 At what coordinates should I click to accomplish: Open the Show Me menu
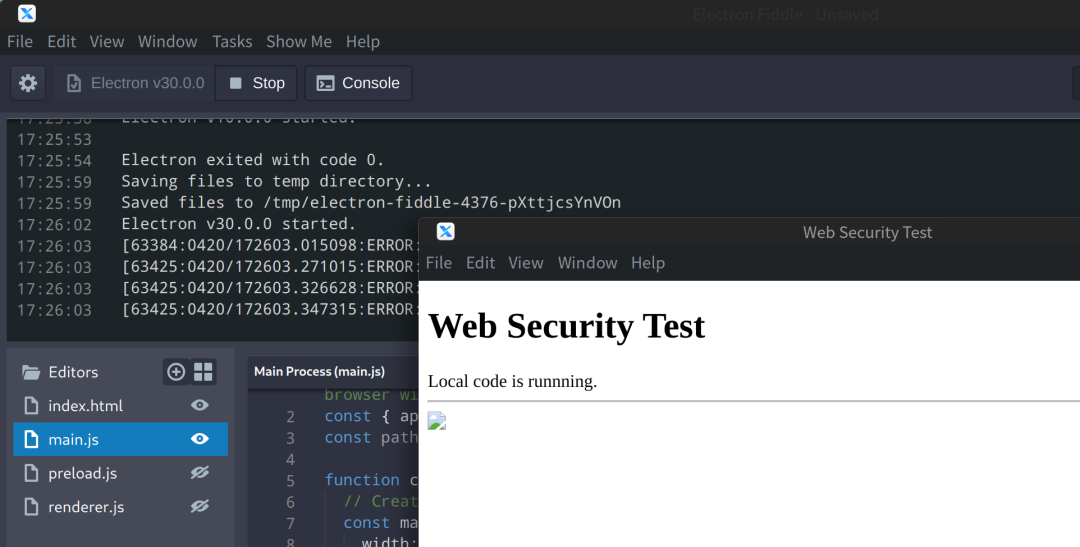[299, 41]
